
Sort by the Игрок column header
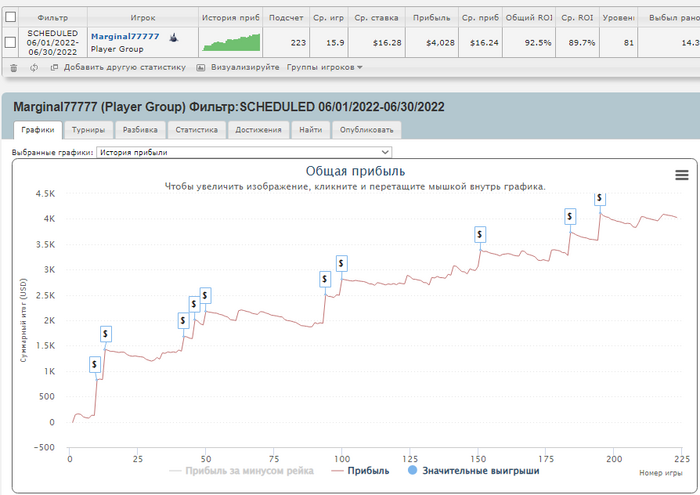143,18
